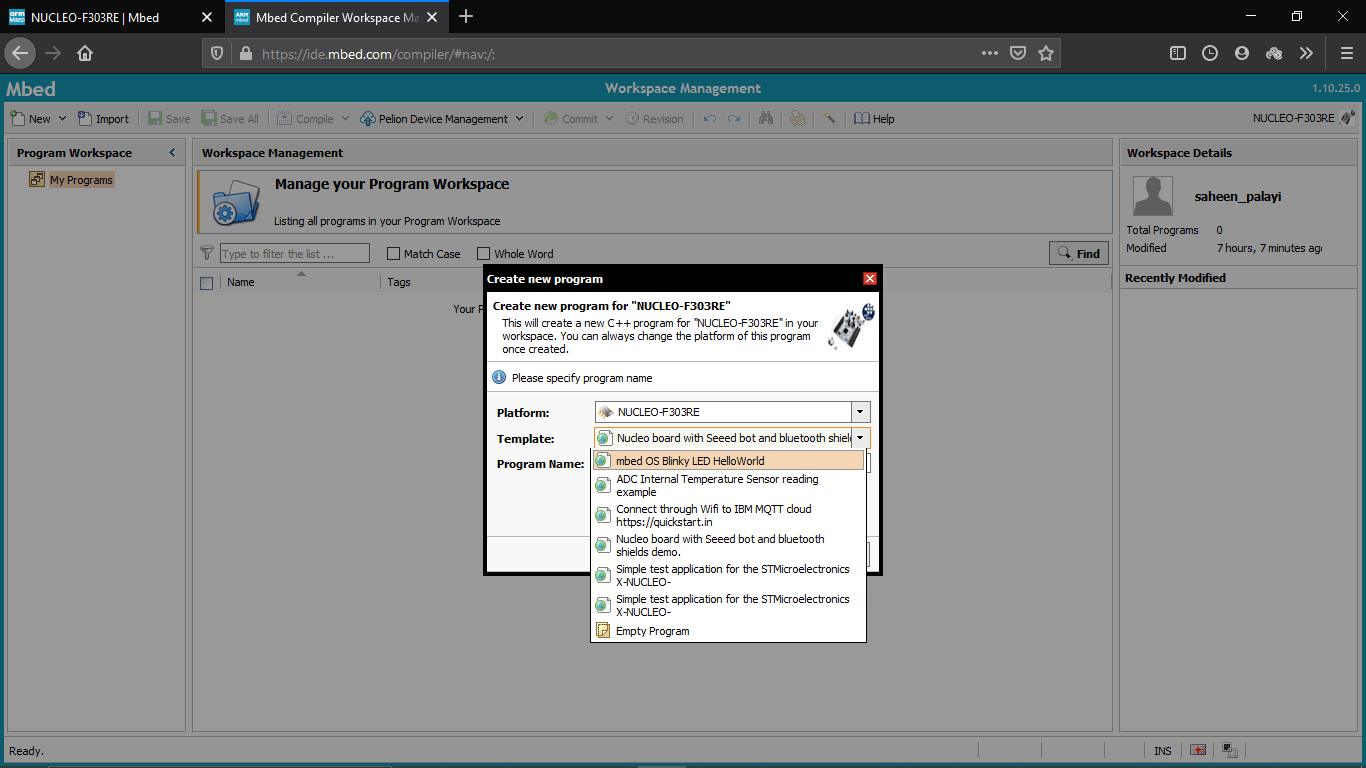Select mbed OS Blinky LED HelloWorld template
Viewport: 1366px width, 768px height.
pyautogui.click(x=728, y=461)
